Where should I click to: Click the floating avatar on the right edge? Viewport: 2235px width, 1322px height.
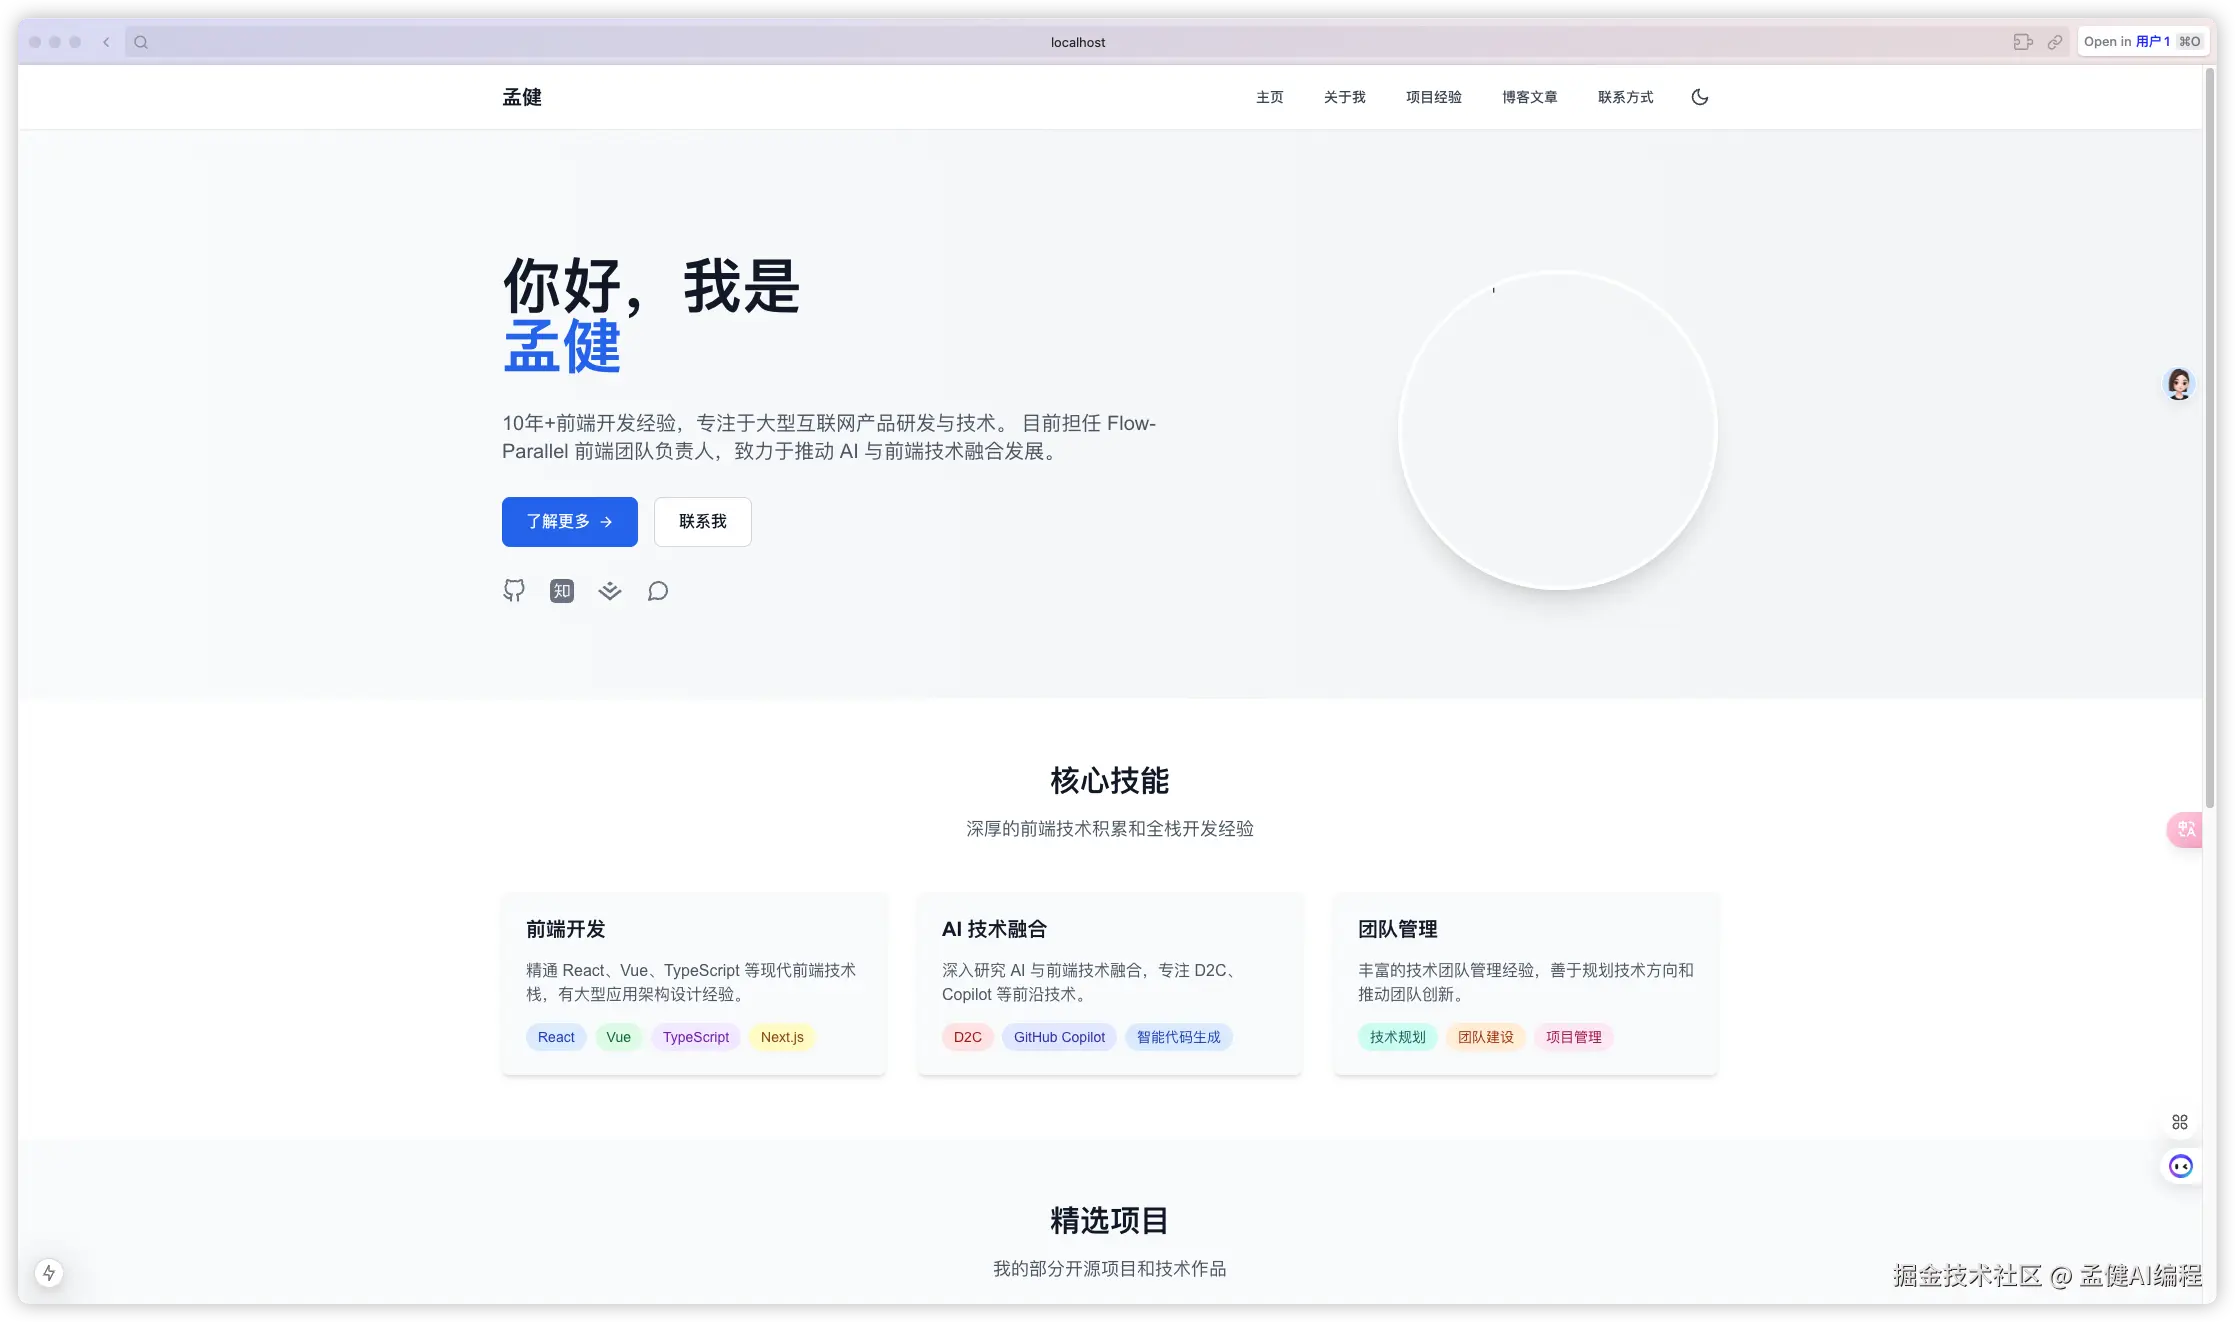pyautogui.click(x=2179, y=384)
